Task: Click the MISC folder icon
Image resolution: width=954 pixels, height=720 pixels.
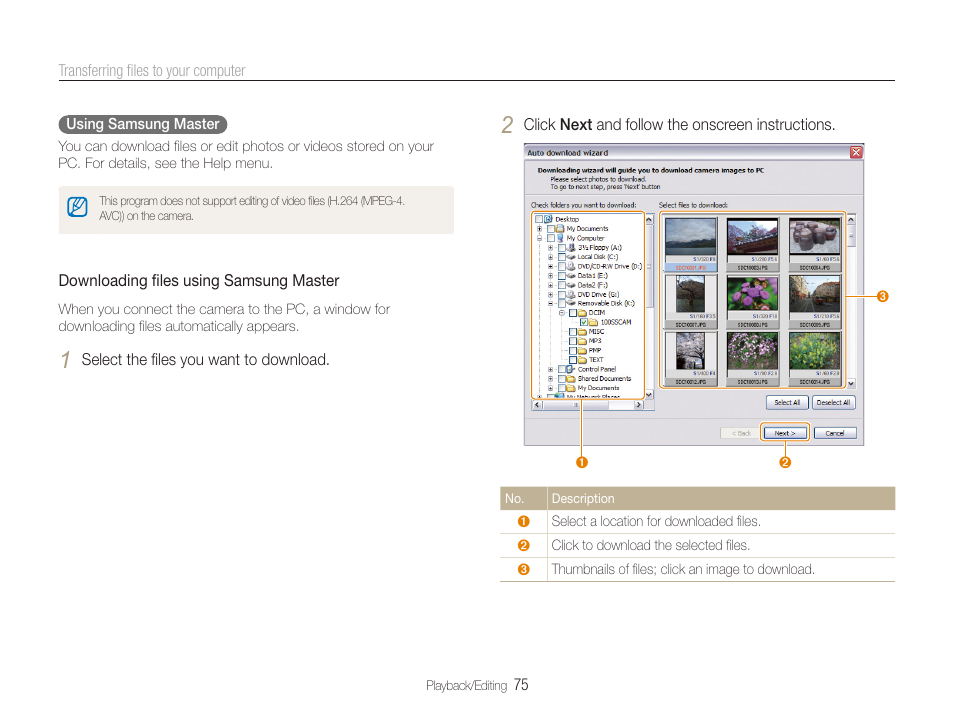Action: point(582,332)
